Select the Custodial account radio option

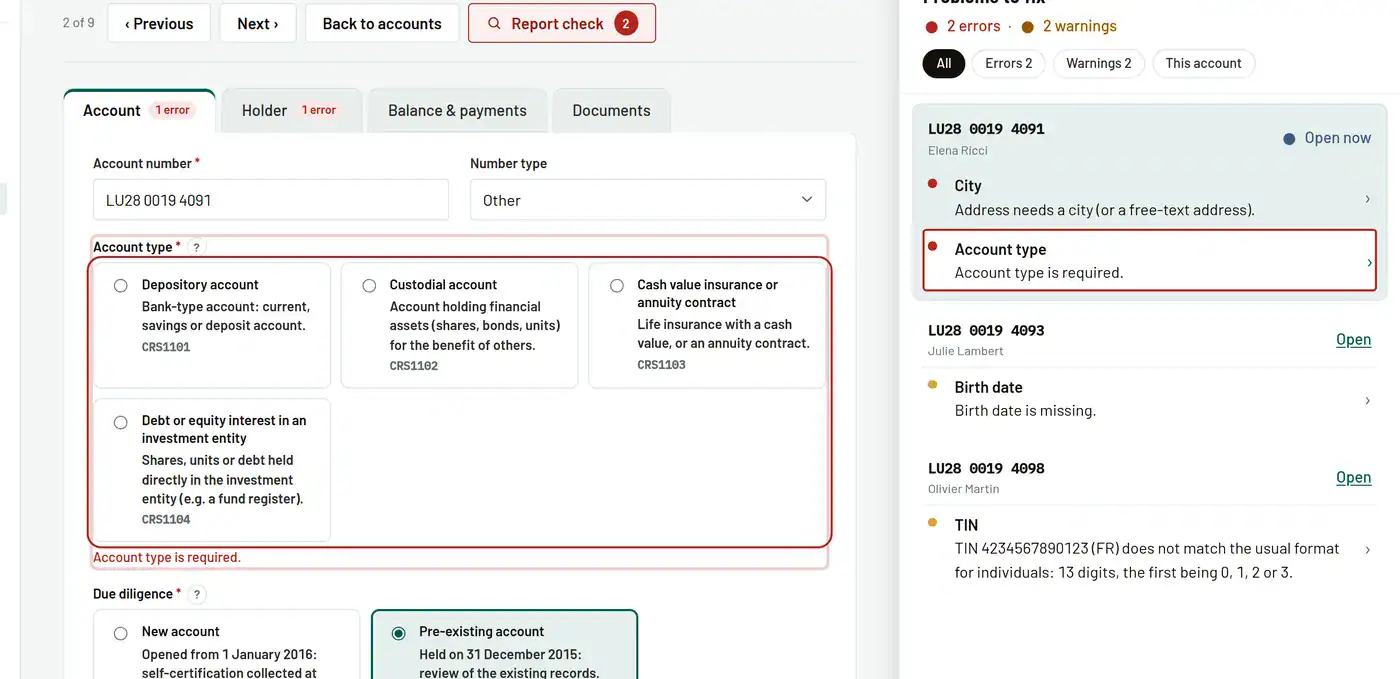click(369, 286)
